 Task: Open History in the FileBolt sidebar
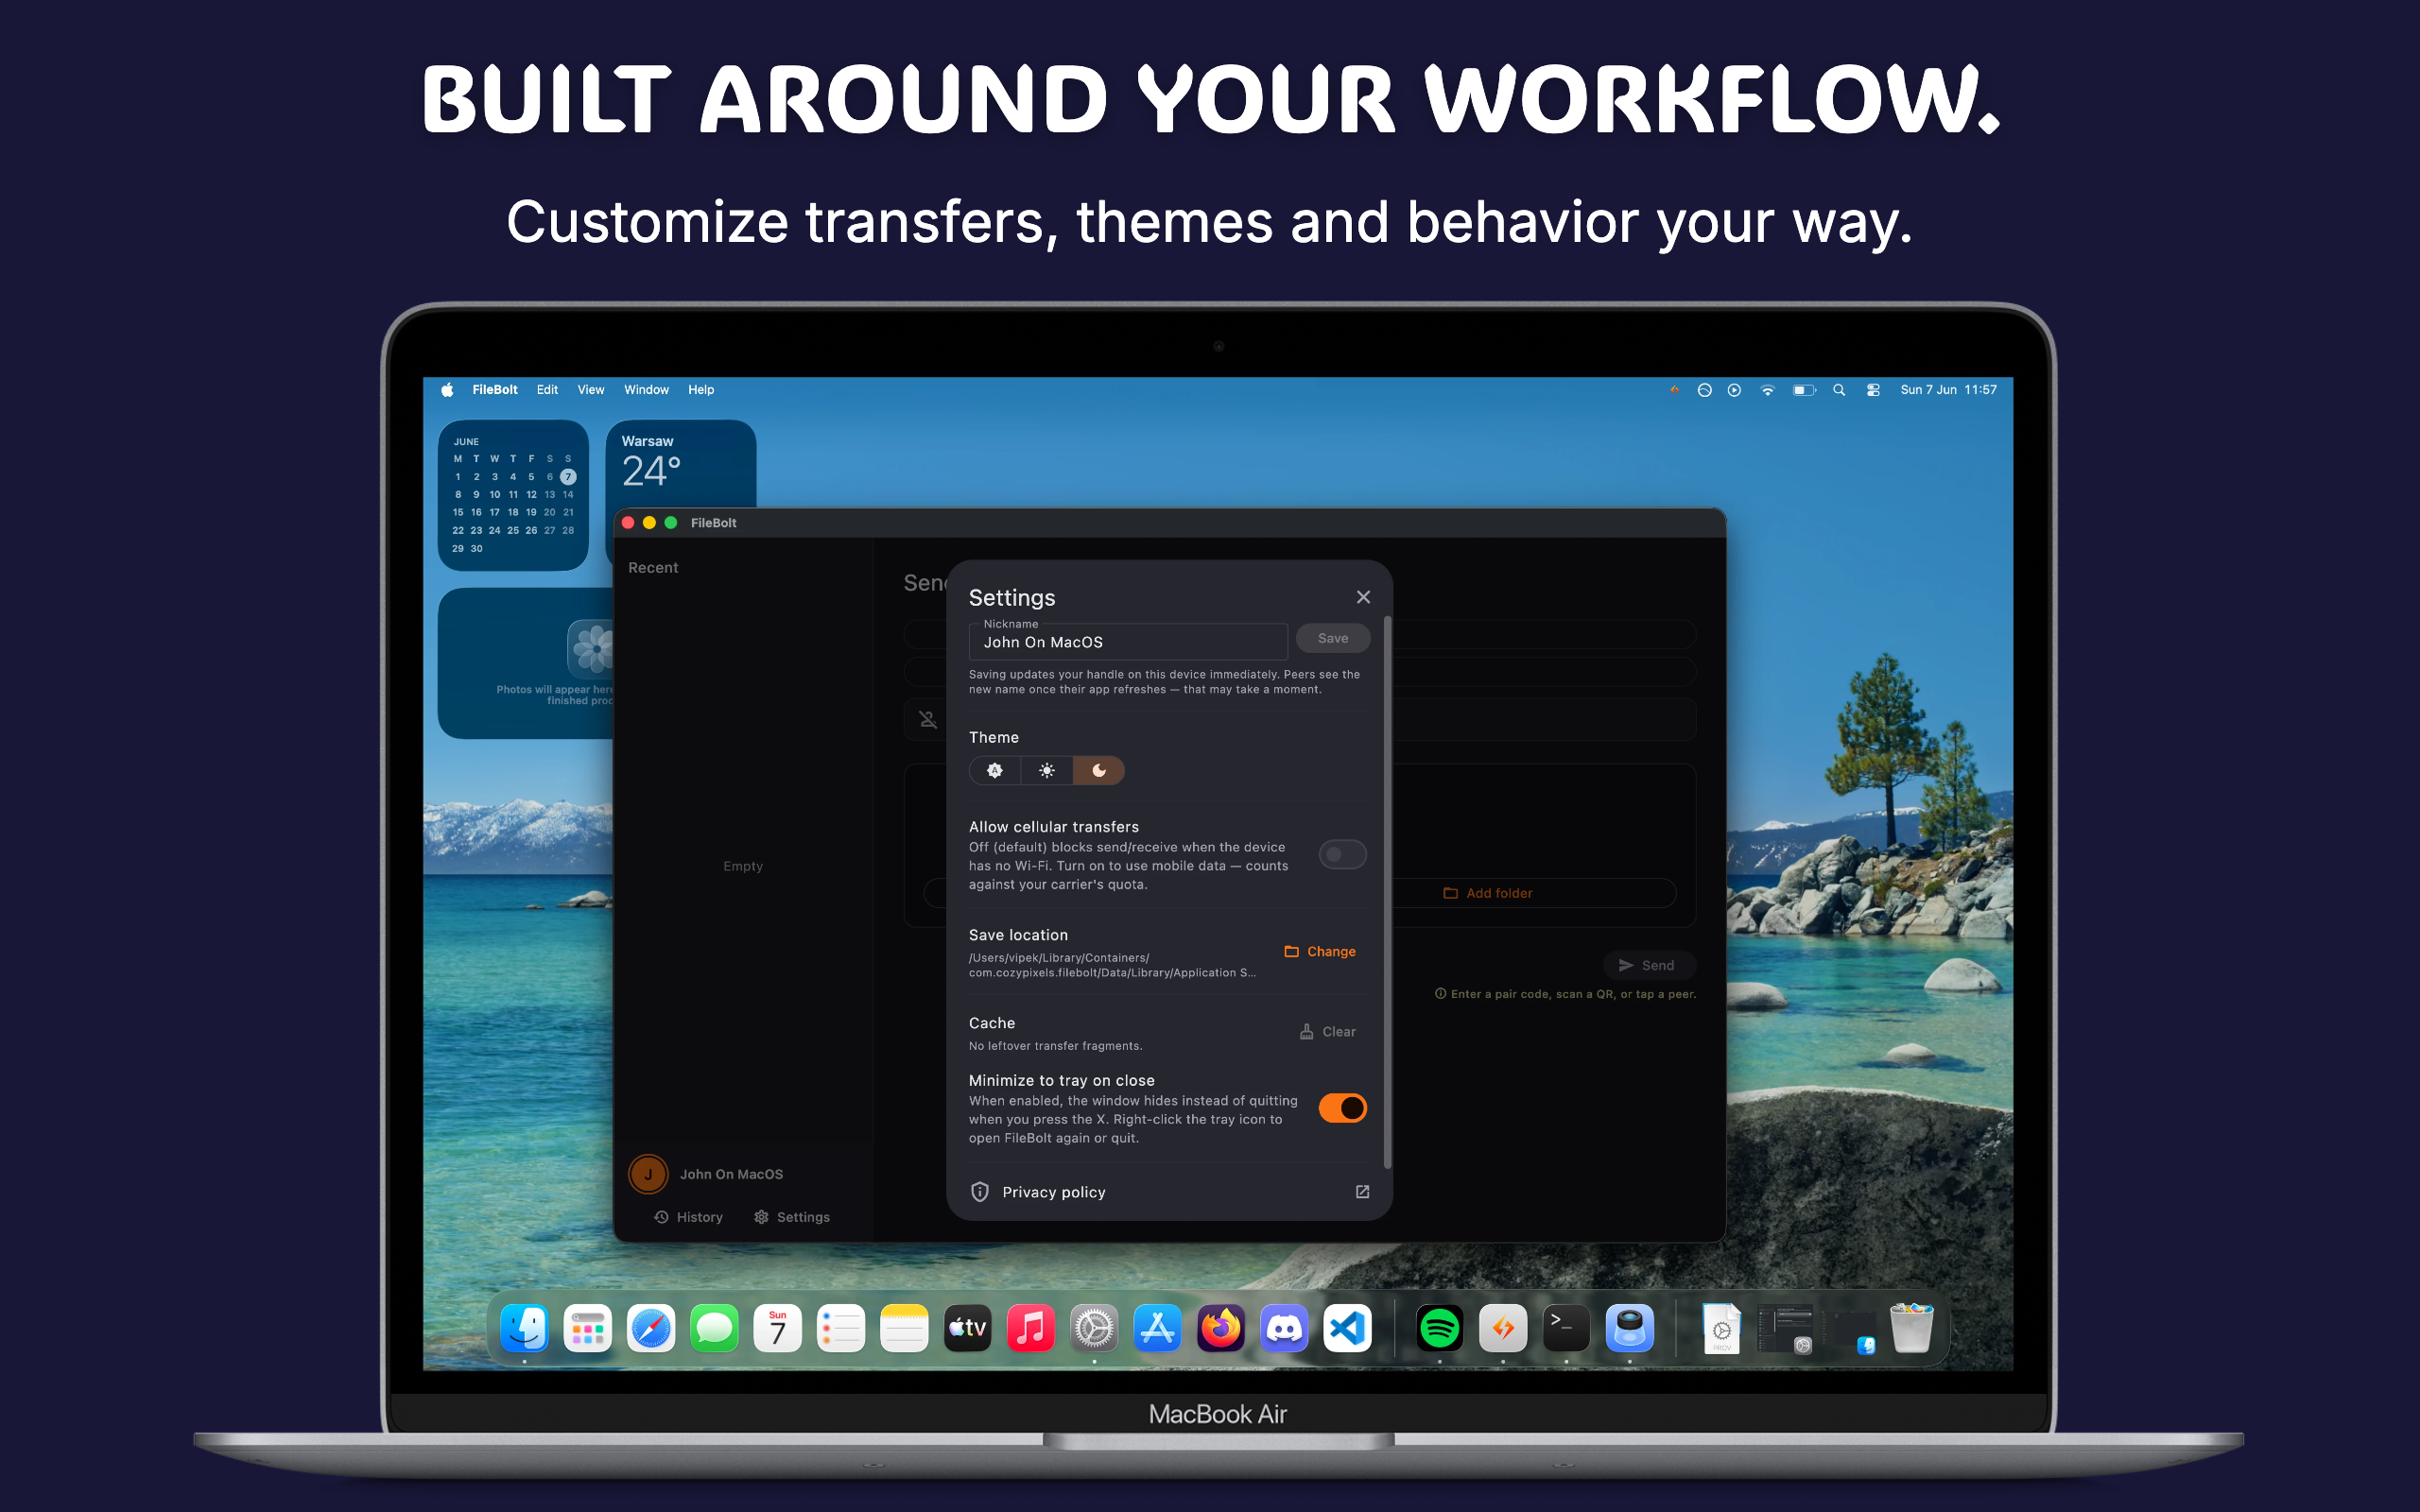tap(688, 1217)
